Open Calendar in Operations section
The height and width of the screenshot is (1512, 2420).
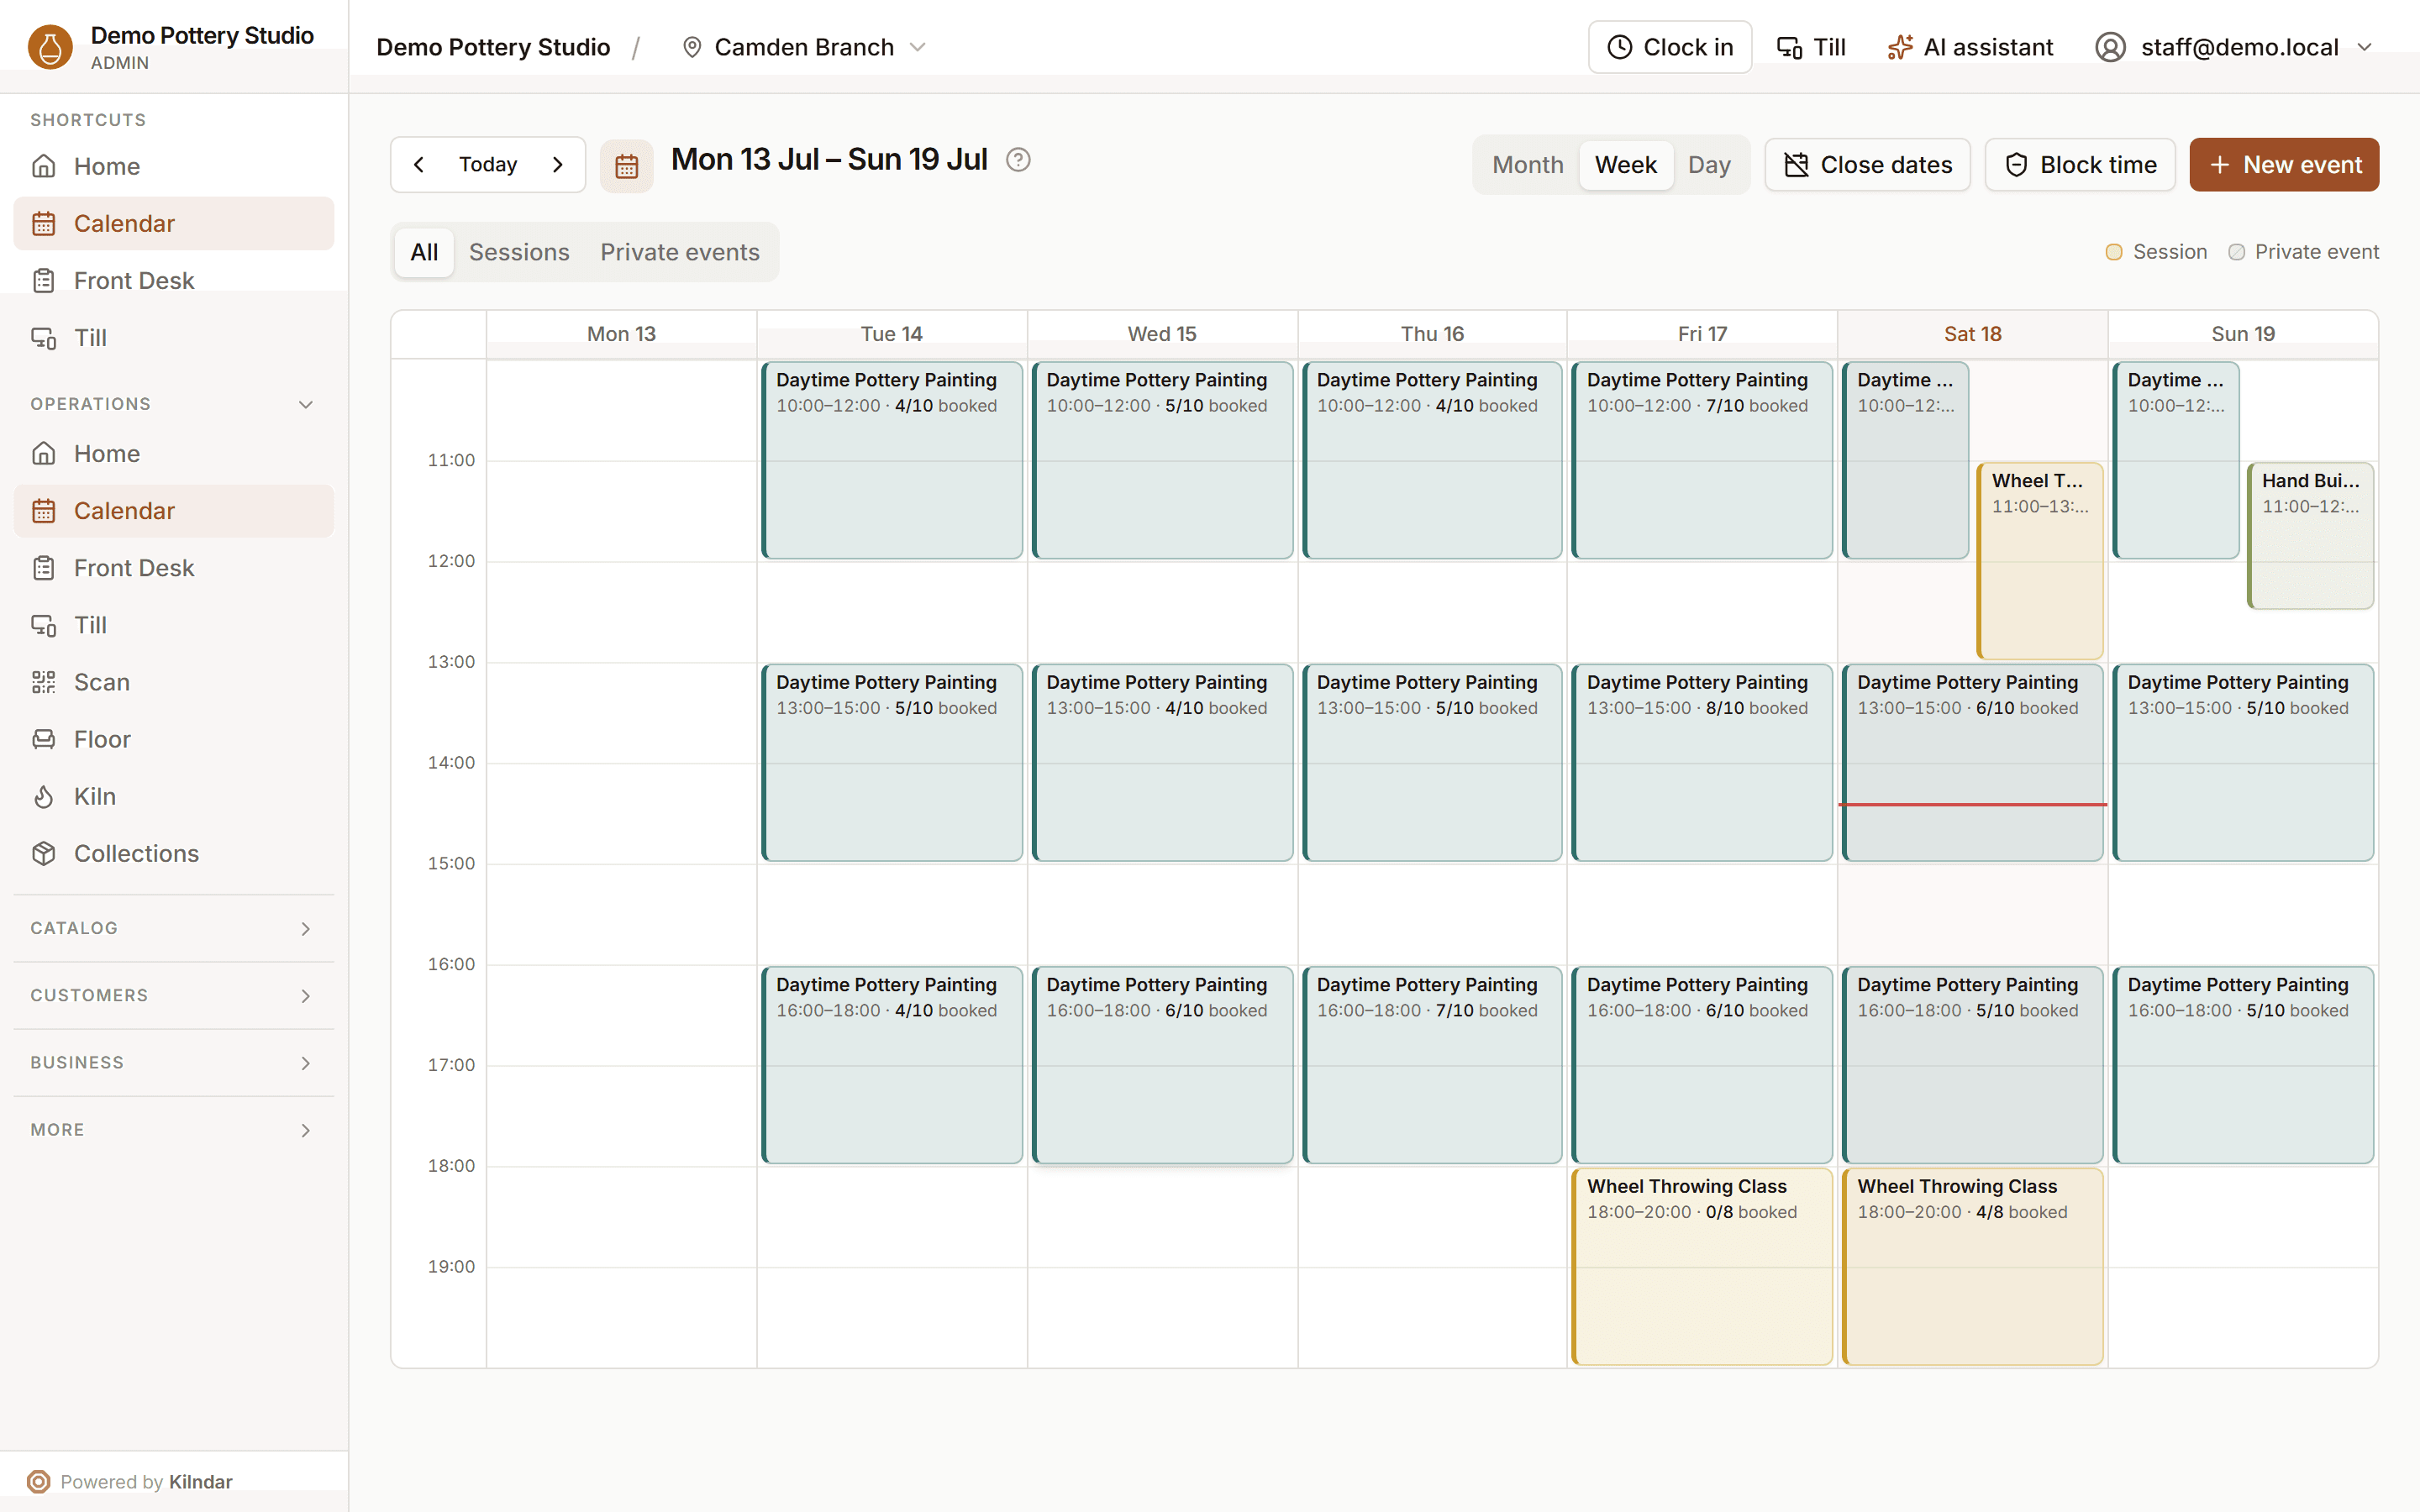174,511
